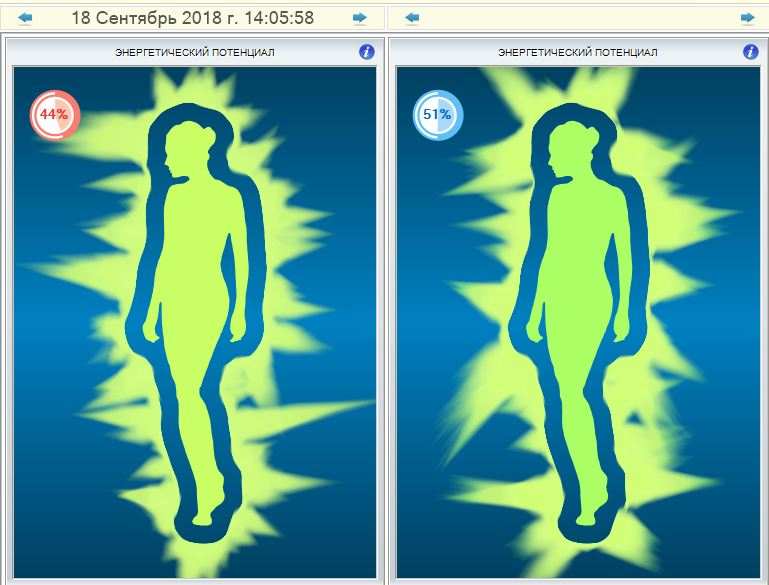Click left panel title Энергетический потенциал
769x585 pixels.
(195, 52)
